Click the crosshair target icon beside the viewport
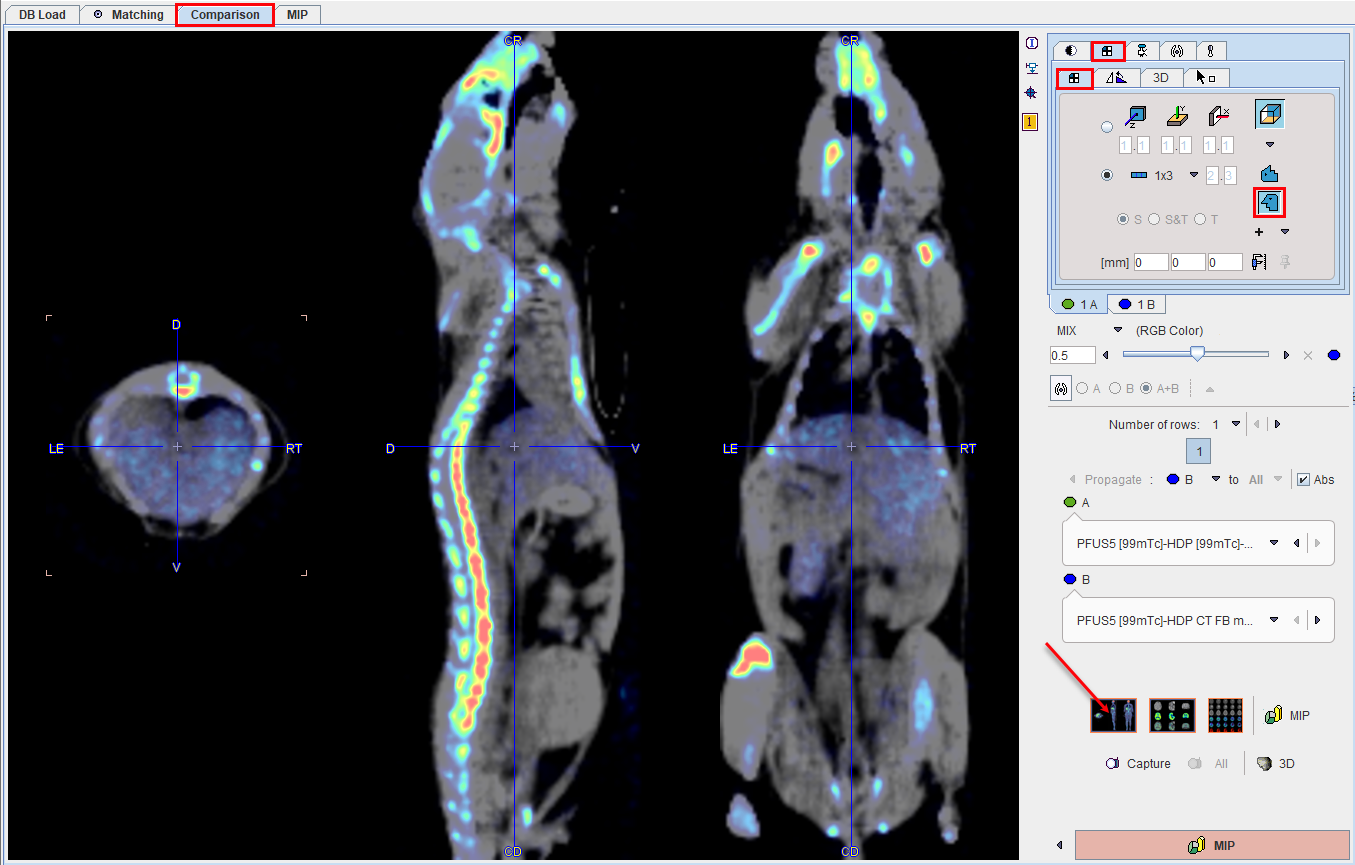 [x=1031, y=93]
